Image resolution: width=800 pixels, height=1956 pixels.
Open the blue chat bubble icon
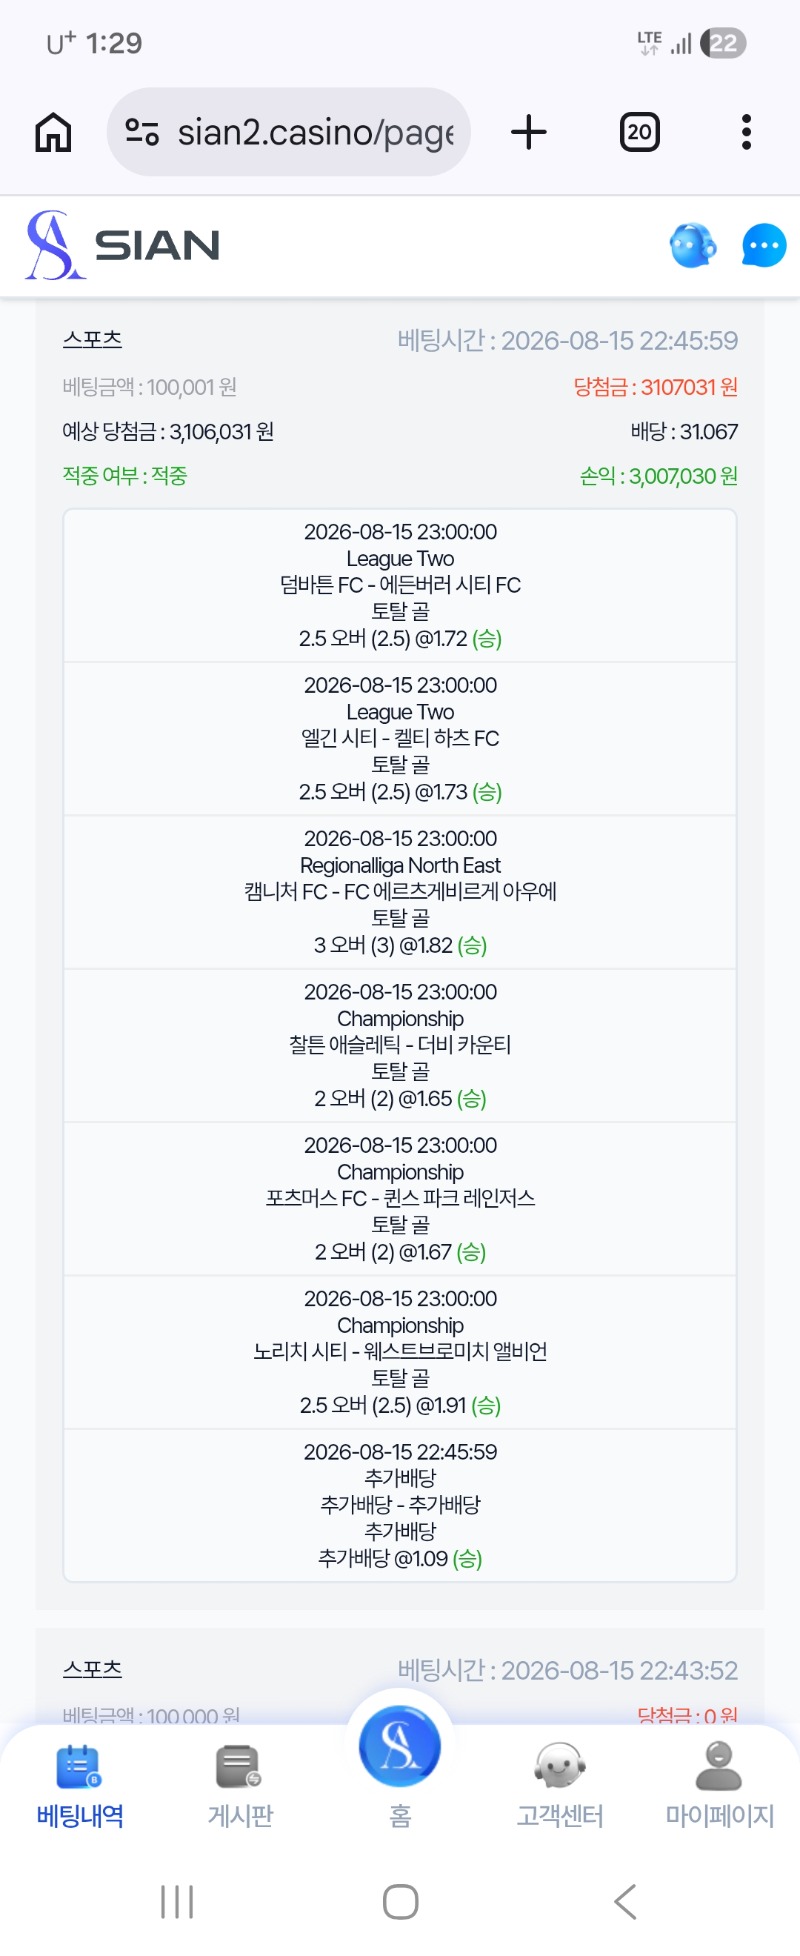coord(764,245)
